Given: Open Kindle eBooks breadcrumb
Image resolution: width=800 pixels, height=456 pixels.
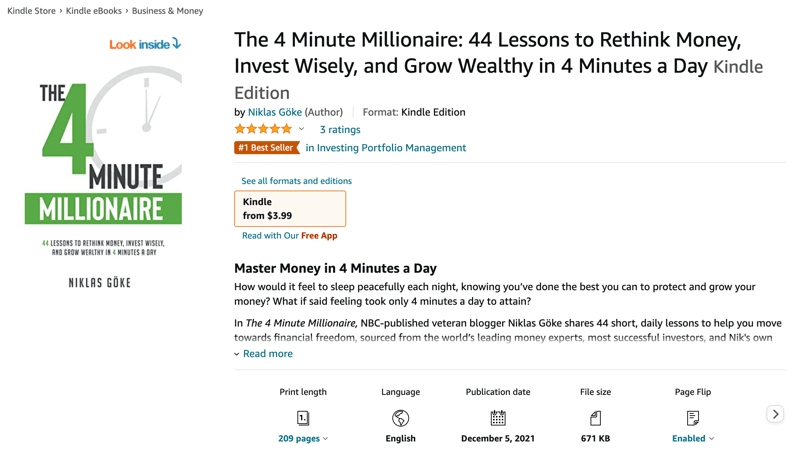Looking at the screenshot, I should click(x=94, y=11).
